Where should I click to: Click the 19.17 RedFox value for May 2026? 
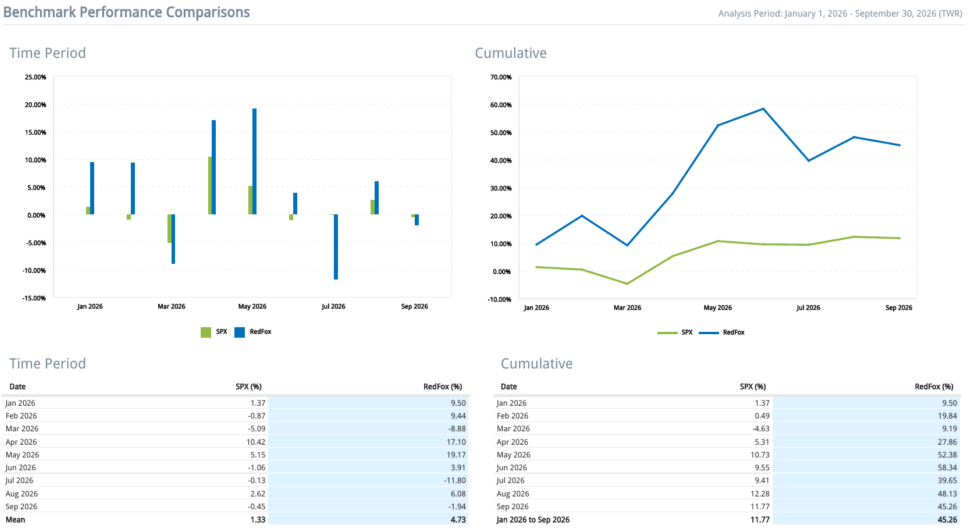(456, 455)
